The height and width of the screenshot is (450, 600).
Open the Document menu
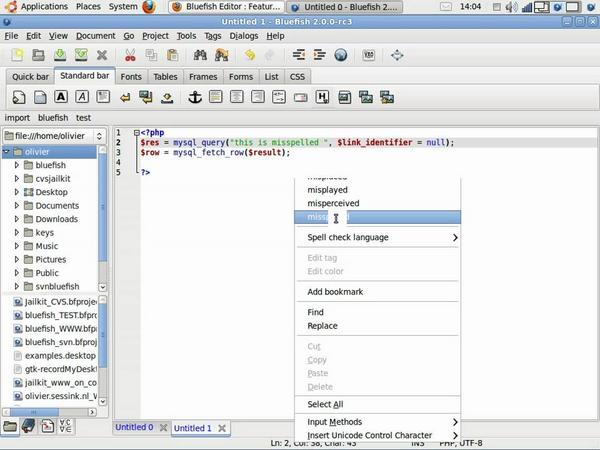tap(95, 36)
